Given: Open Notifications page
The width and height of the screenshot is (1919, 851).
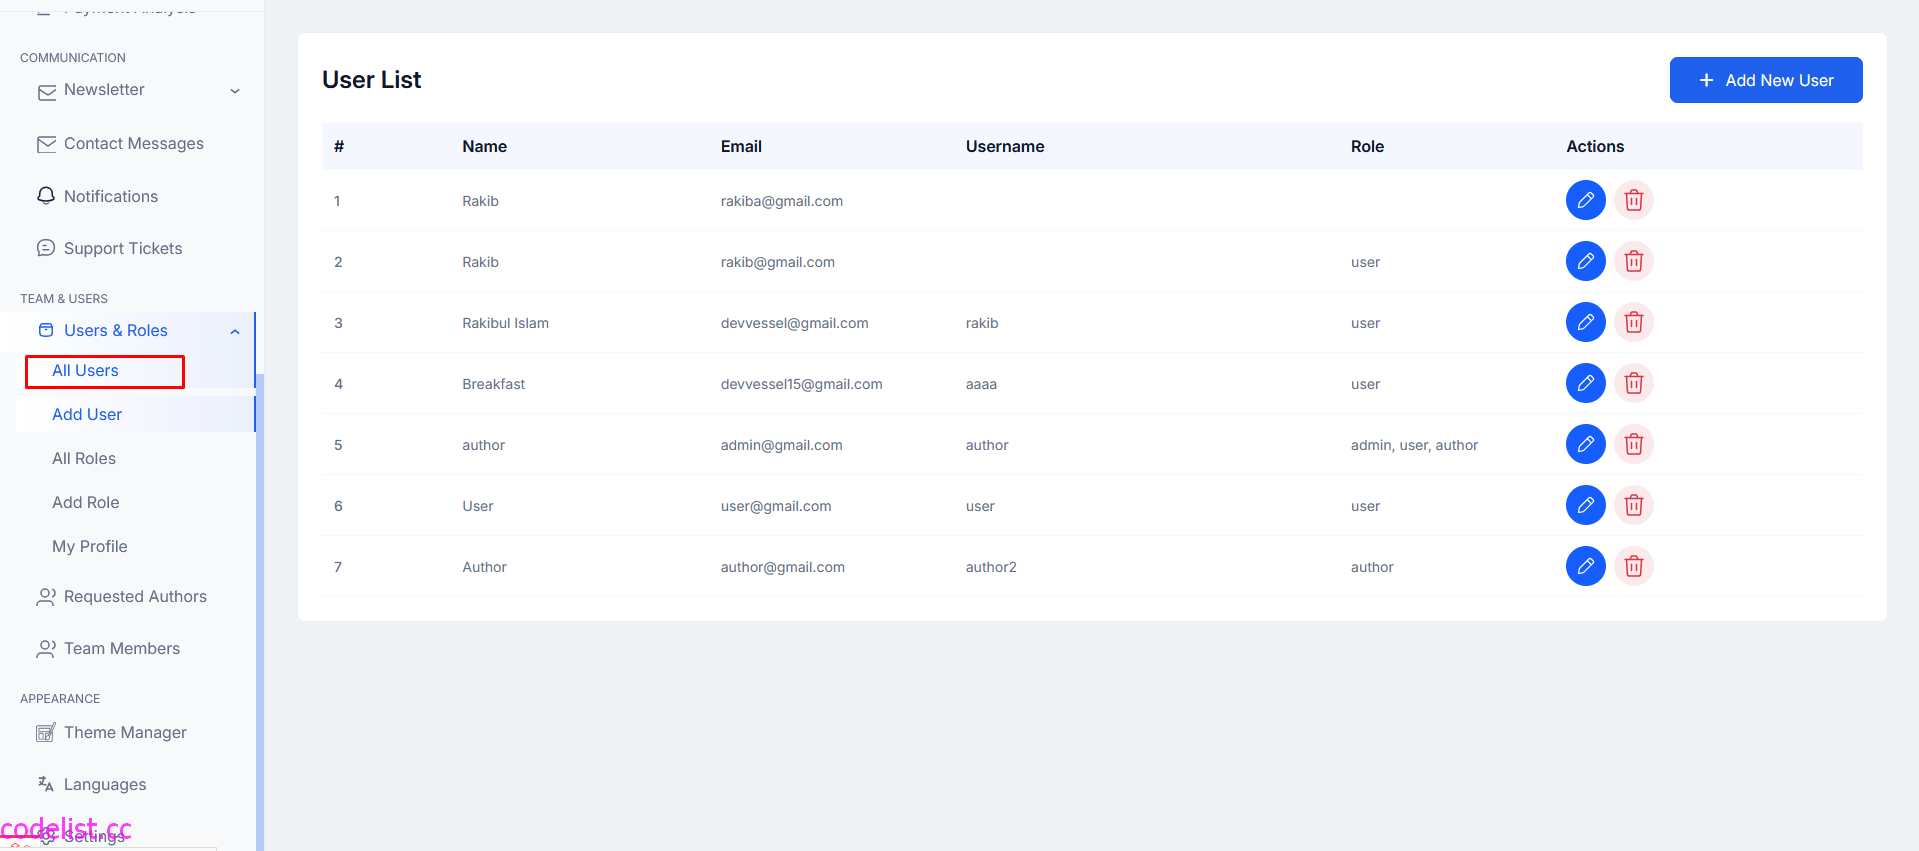Looking at the screenshot, I should pyautogui.click(x=111, y=196).
